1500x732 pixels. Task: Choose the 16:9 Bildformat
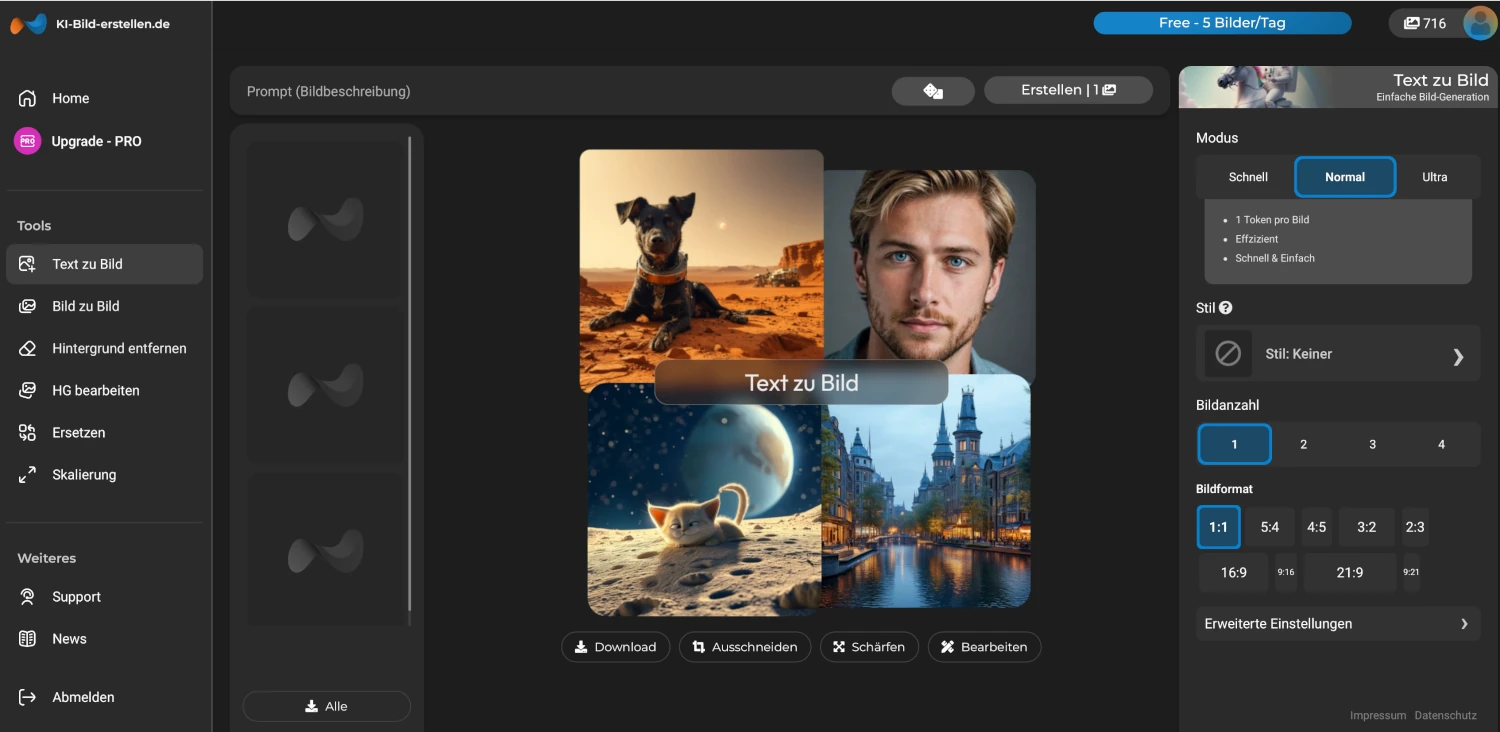tap(1234, 573)
